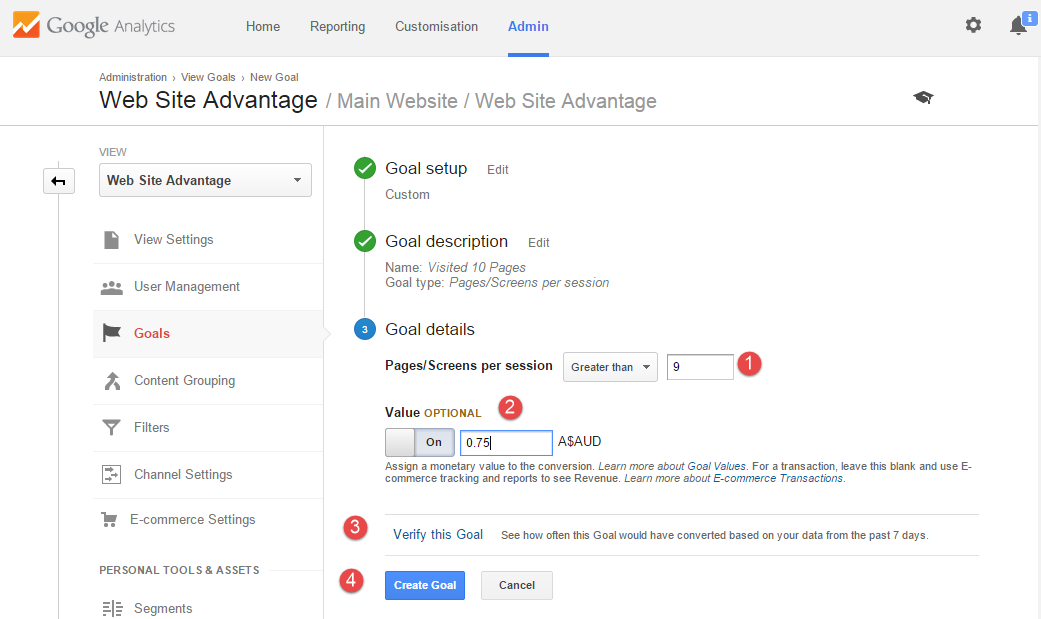Click the pages per session number field

point(700,367)
